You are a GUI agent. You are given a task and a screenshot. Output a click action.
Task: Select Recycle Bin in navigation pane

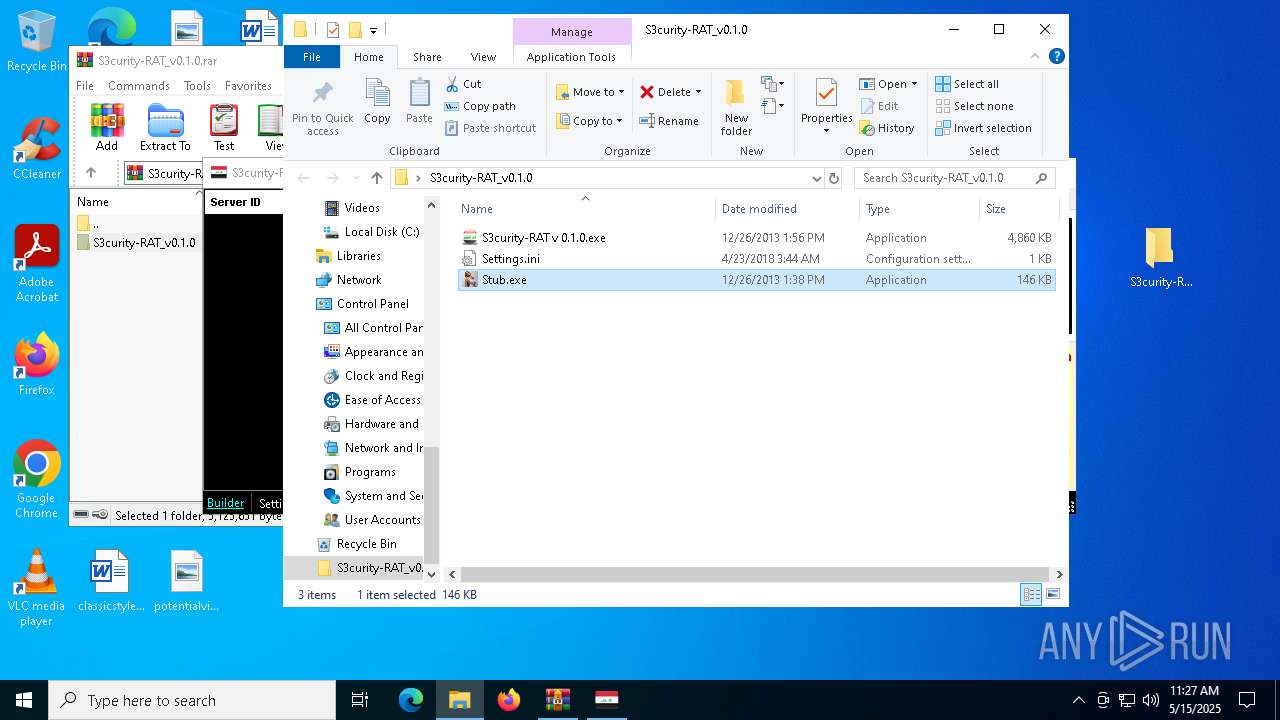click(356, 544)
